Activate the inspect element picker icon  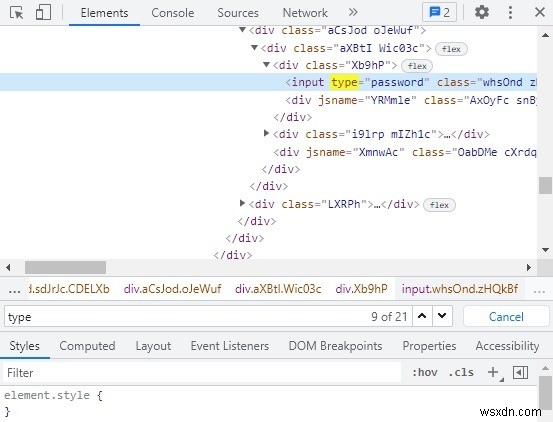(16, 13)
